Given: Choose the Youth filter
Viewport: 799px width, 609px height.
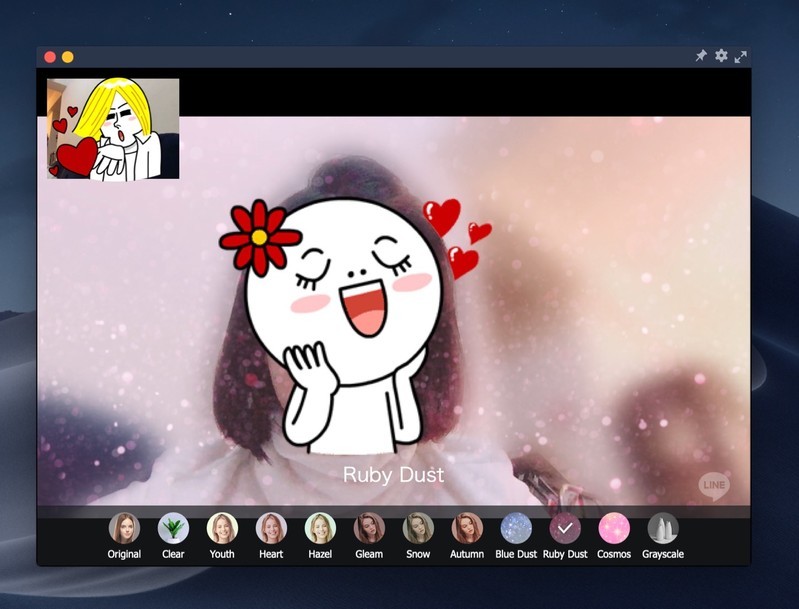Looking at the screenshot, I should (x=222, y=528).
